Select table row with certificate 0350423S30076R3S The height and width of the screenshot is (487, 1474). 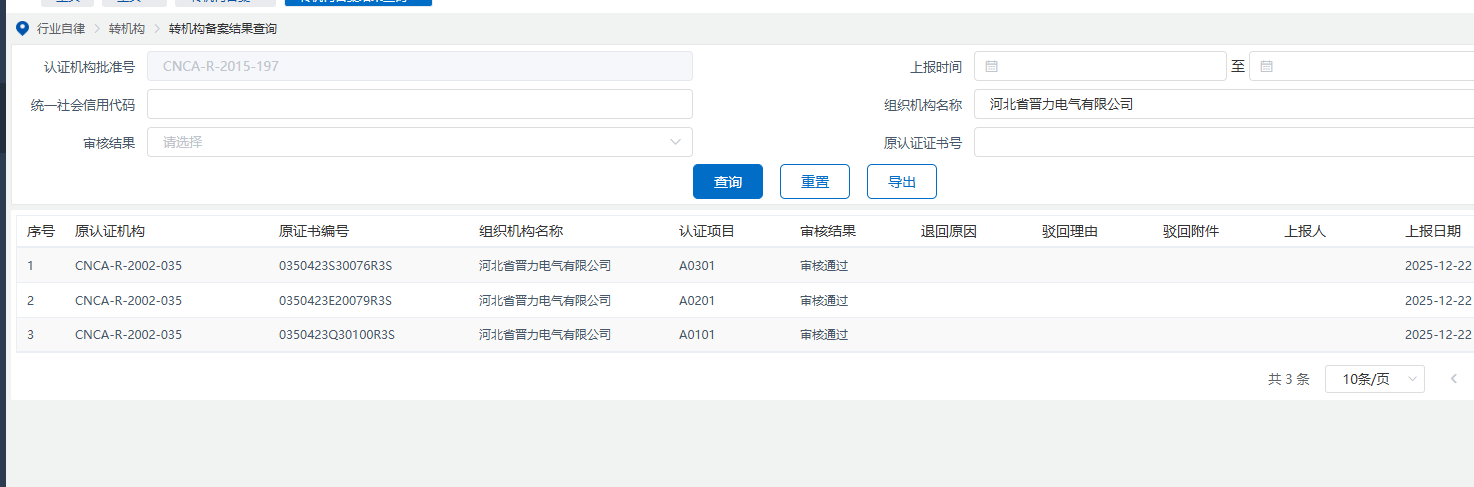click(336, 266)
